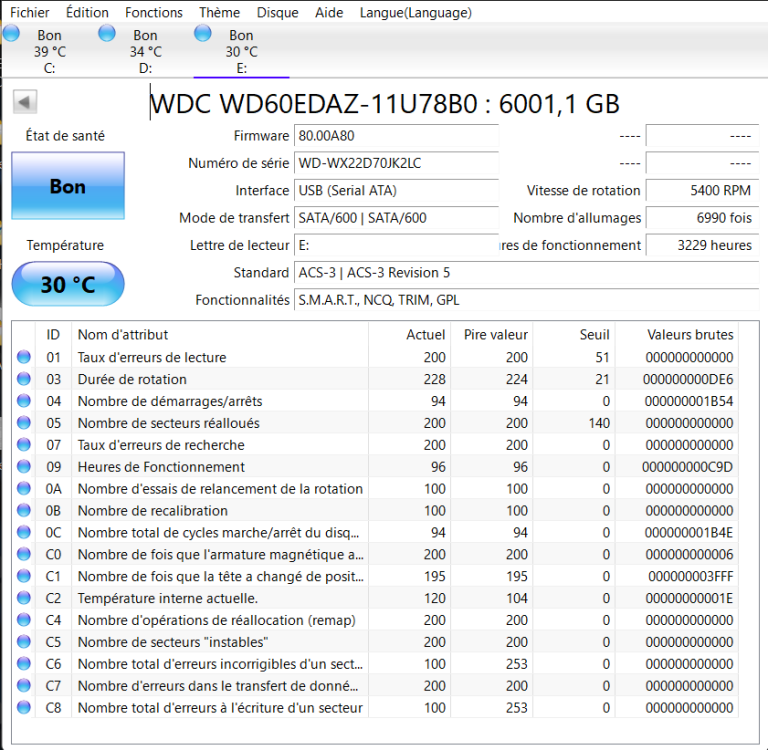Click the Fonctionnalités field S.M.A.R.T., NCQ, TRIM, GPL

pyautogui.click(x=527, y=300)
